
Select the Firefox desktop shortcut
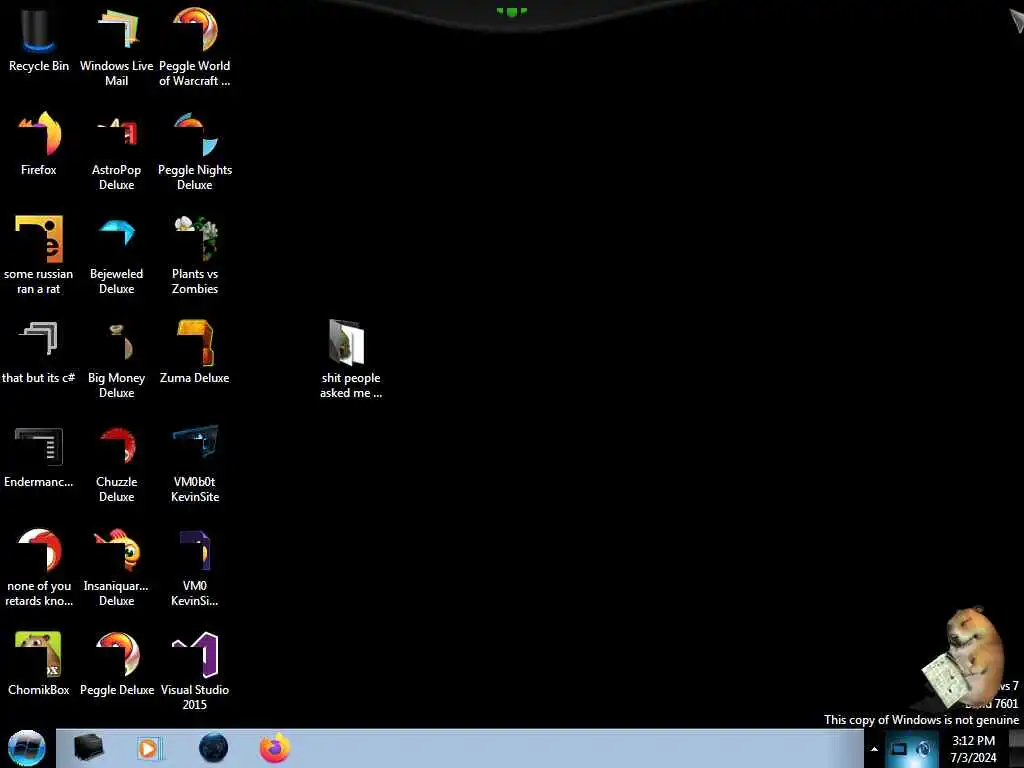39,144
